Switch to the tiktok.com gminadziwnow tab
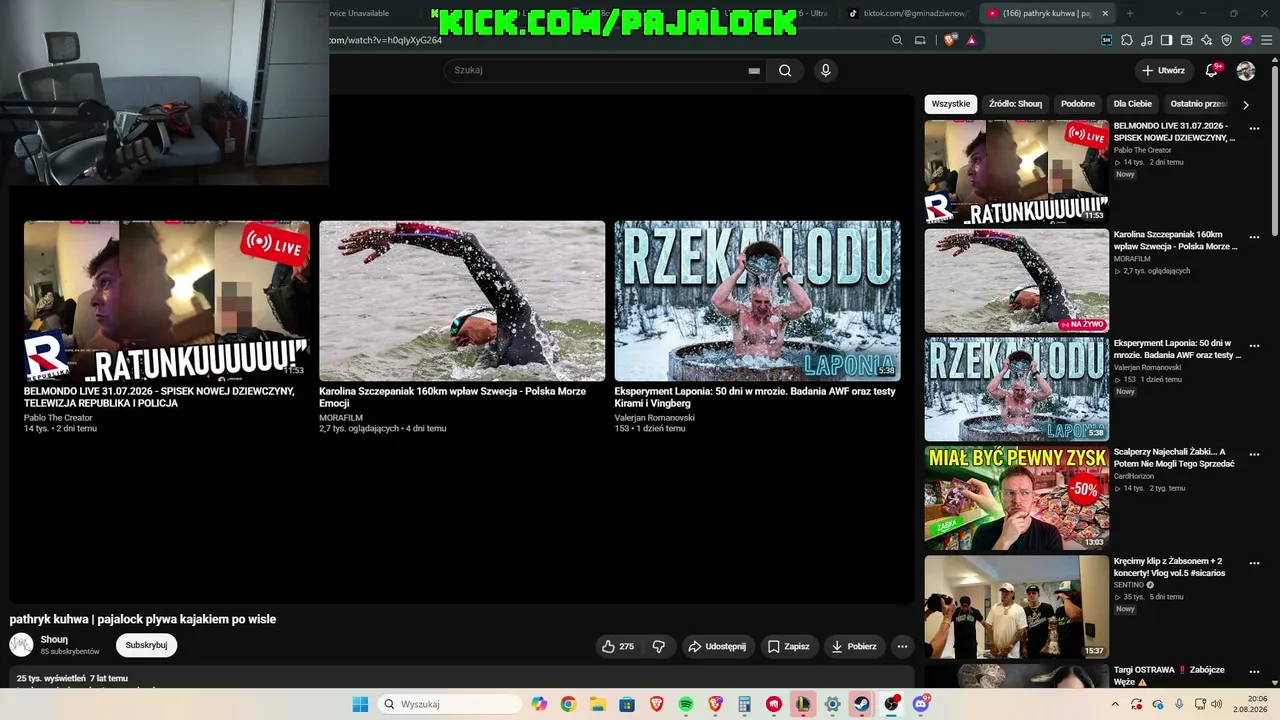This screenshot has width=1280, height=720. click(907, 13)
